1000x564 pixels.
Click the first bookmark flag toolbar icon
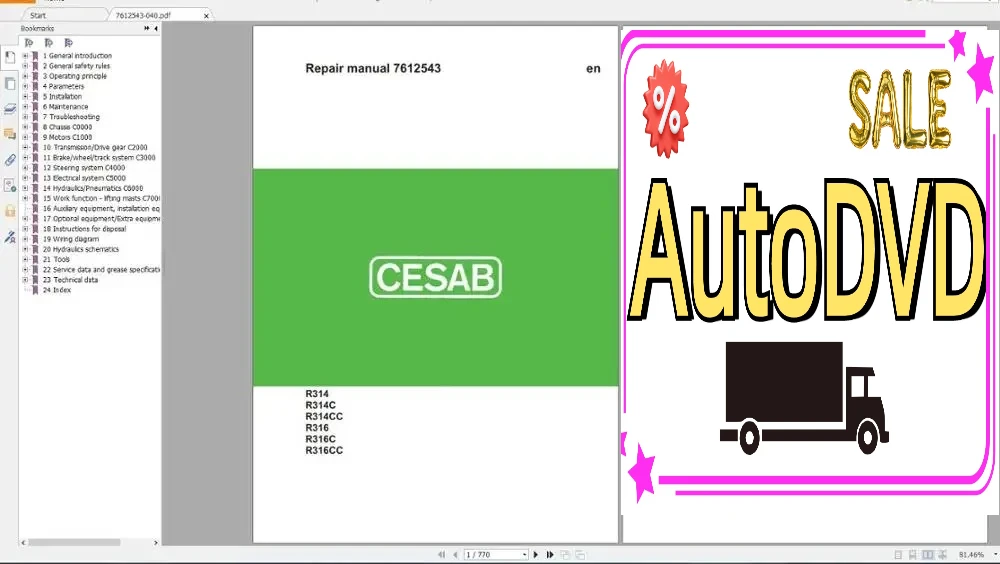29,43
